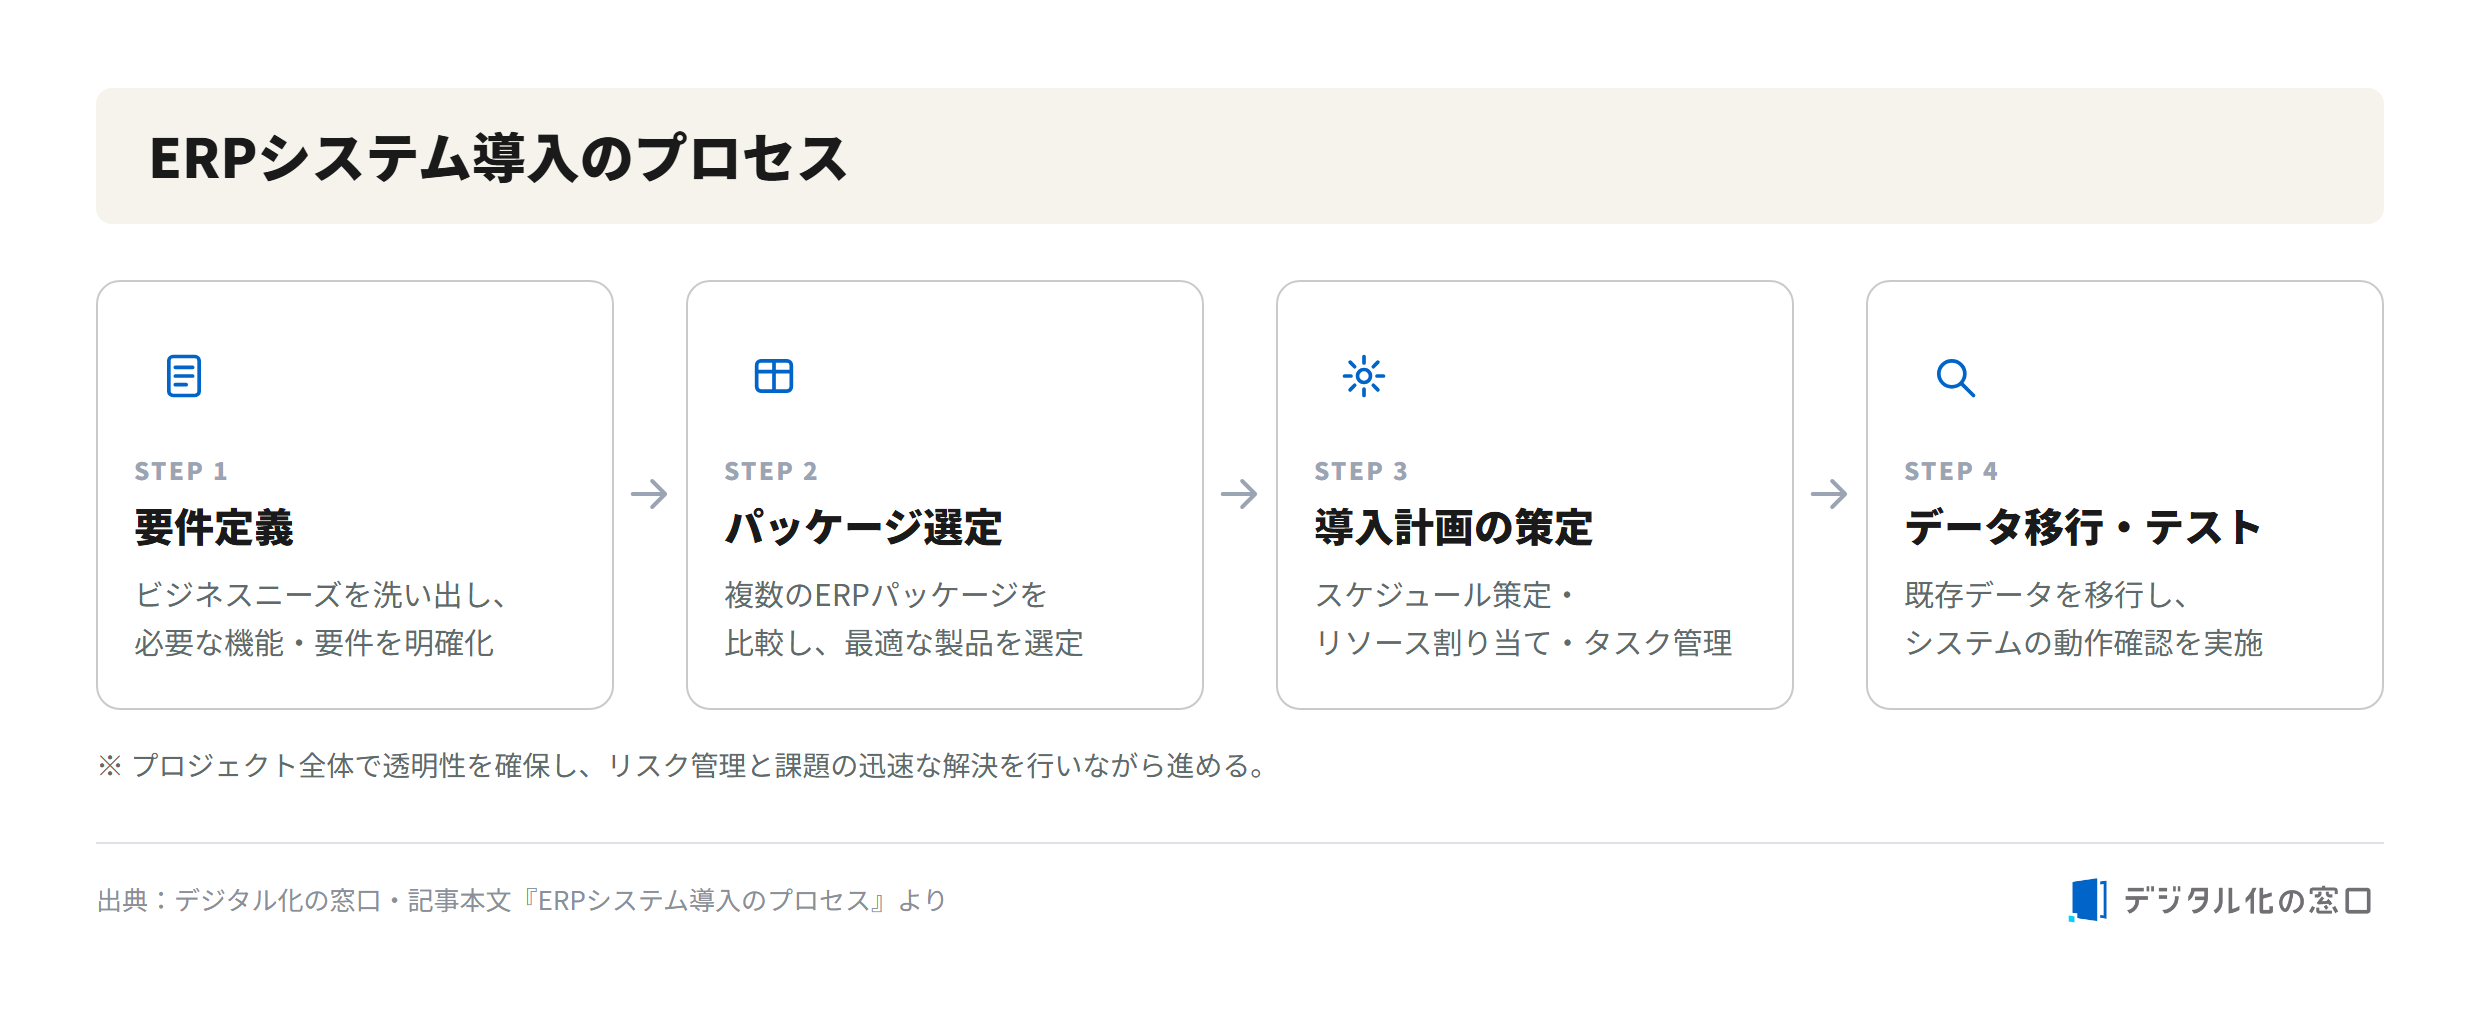Click the STEP 3 description スケジュール策定

point(1523,619)
